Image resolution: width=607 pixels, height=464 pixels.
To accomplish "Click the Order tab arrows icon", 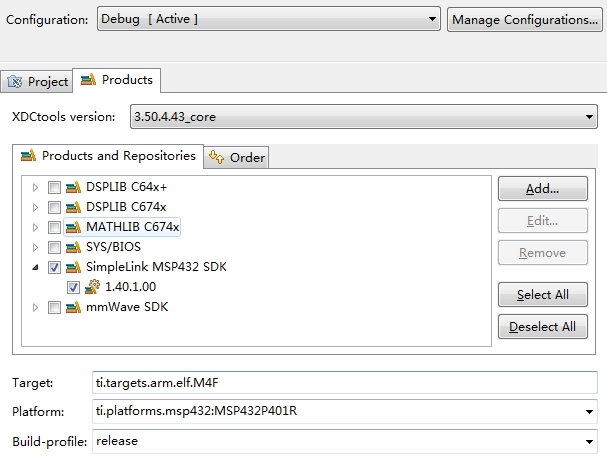I will (x=216, y=157).
